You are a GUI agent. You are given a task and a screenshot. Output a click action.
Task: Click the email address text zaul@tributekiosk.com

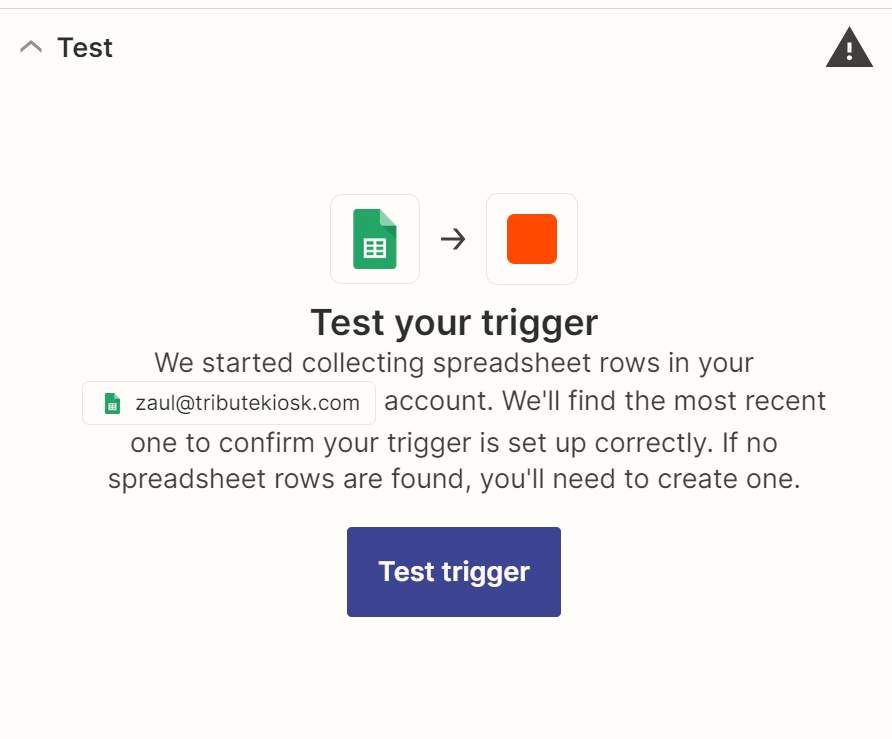(247, 404)
